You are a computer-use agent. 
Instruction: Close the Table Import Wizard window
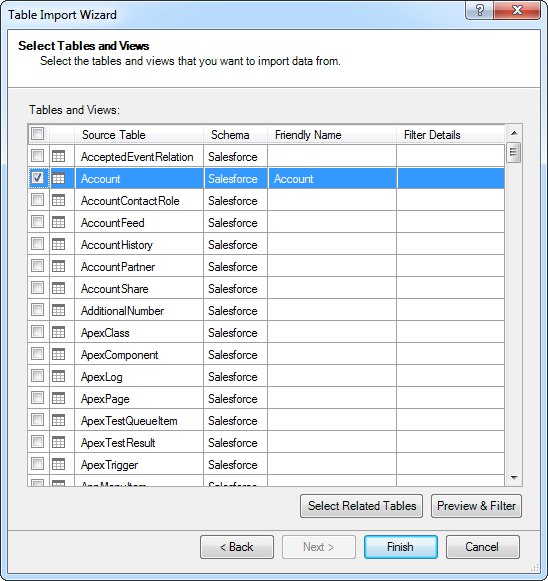(517, 10)
